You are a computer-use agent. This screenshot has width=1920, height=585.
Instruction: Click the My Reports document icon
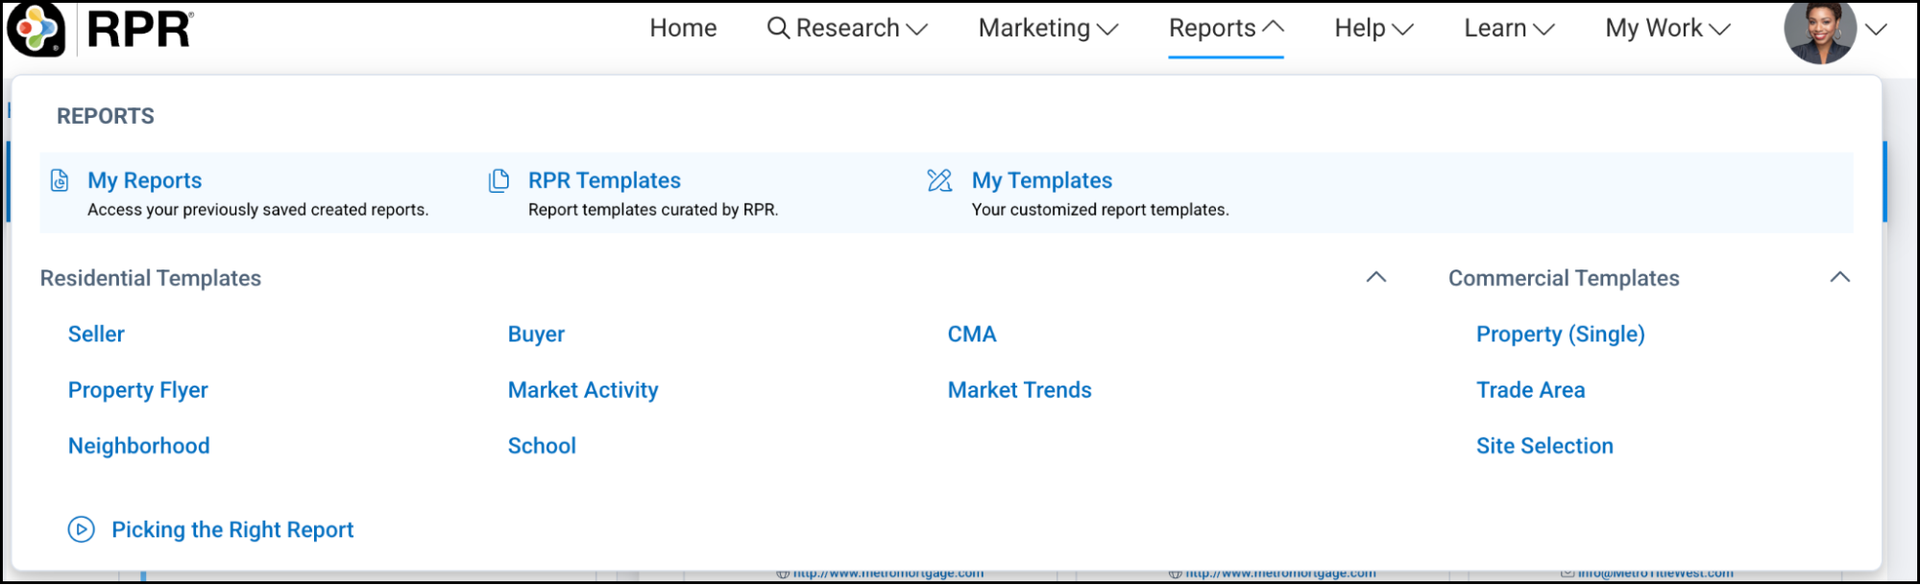[x=60, y=181]
